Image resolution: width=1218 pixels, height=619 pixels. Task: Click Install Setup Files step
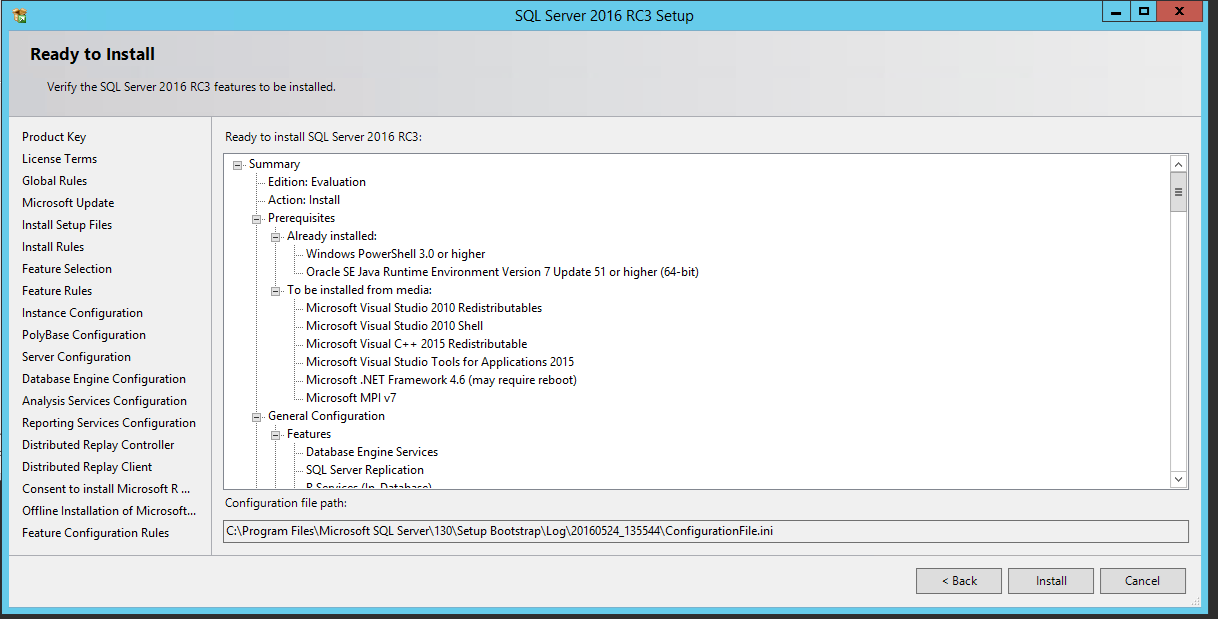pyautogui.click(x=67, y=225)
